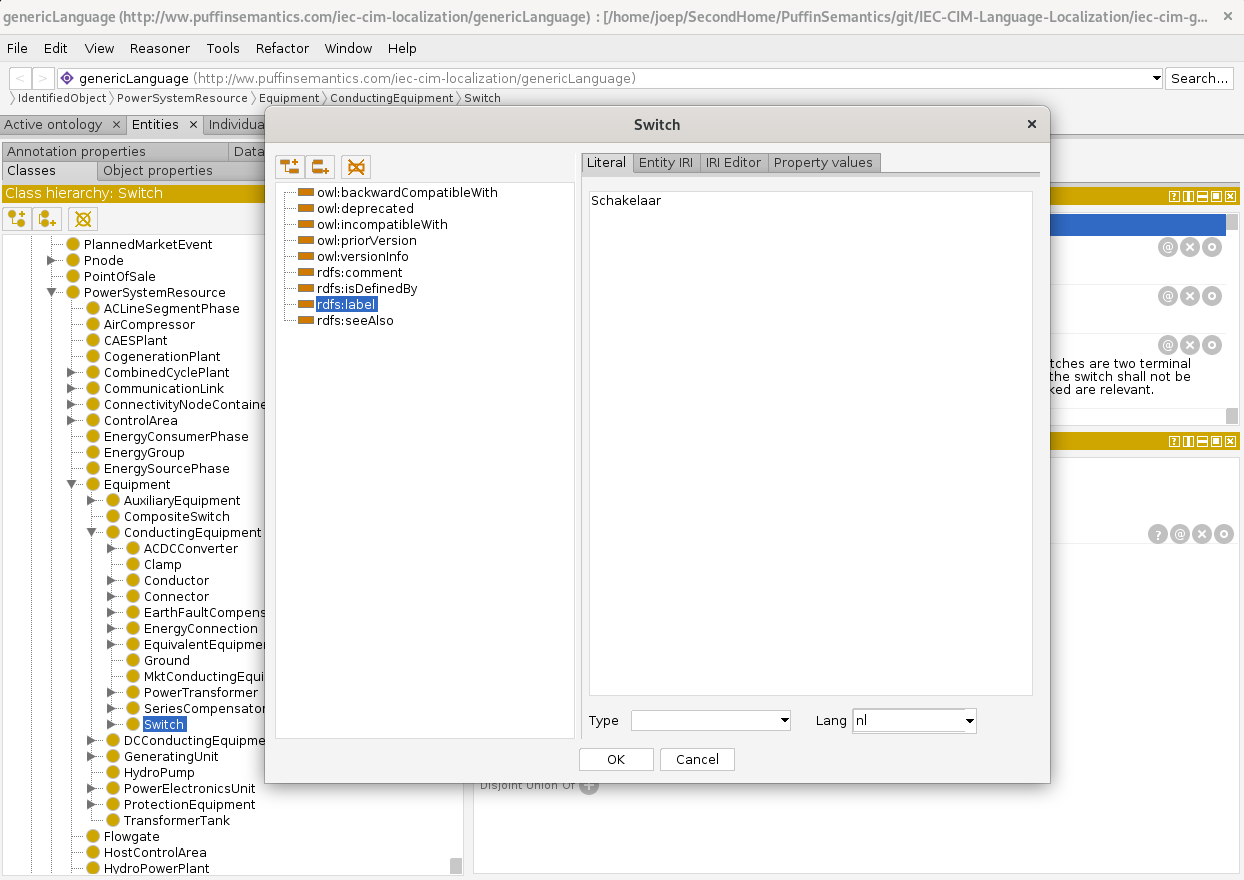This screenshot has width=1244, height=880.
Task: Click vertical split icon in lower right panel header
Action: [1189, 441]
